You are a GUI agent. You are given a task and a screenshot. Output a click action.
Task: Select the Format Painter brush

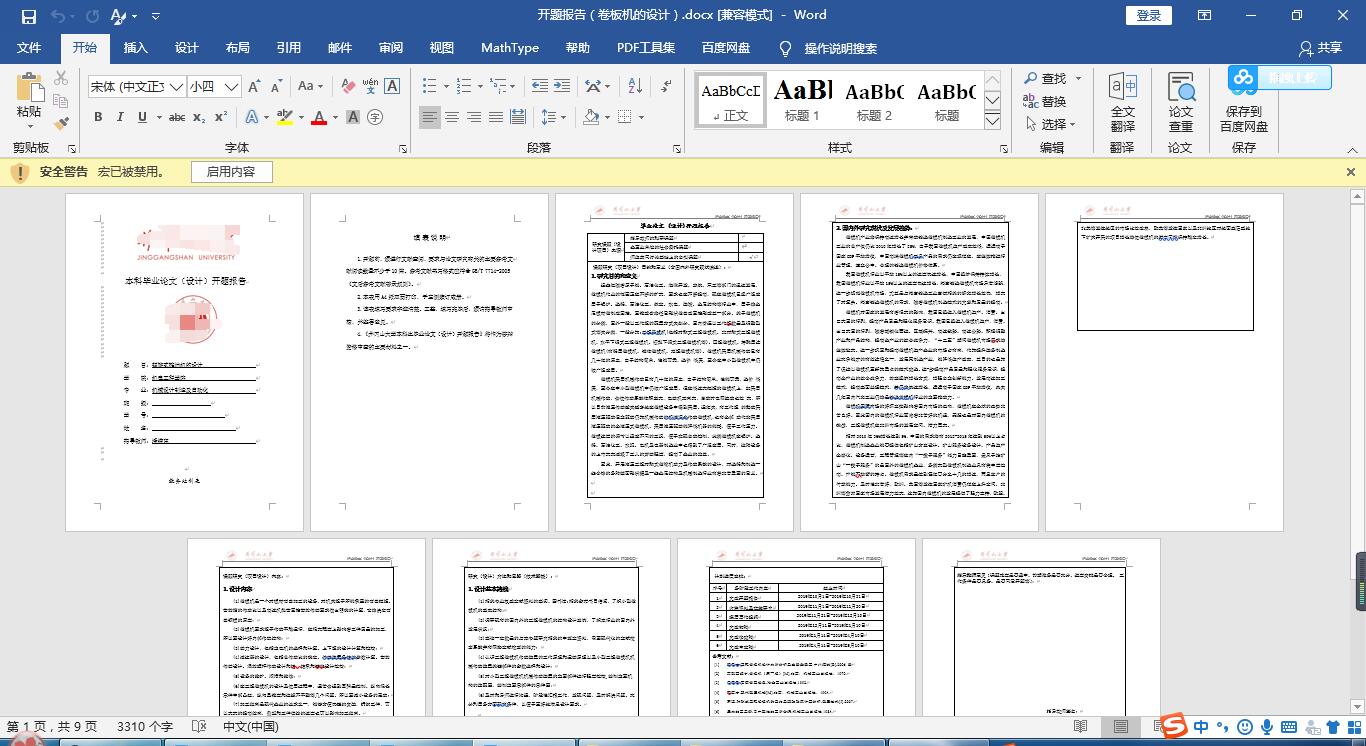pos(61,124)
